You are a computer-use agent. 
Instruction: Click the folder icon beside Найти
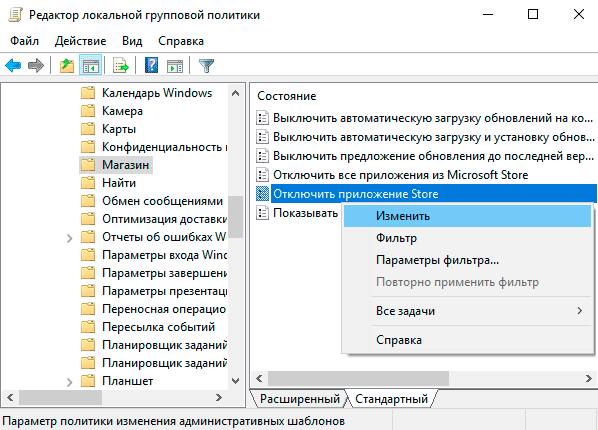point(88,183)
